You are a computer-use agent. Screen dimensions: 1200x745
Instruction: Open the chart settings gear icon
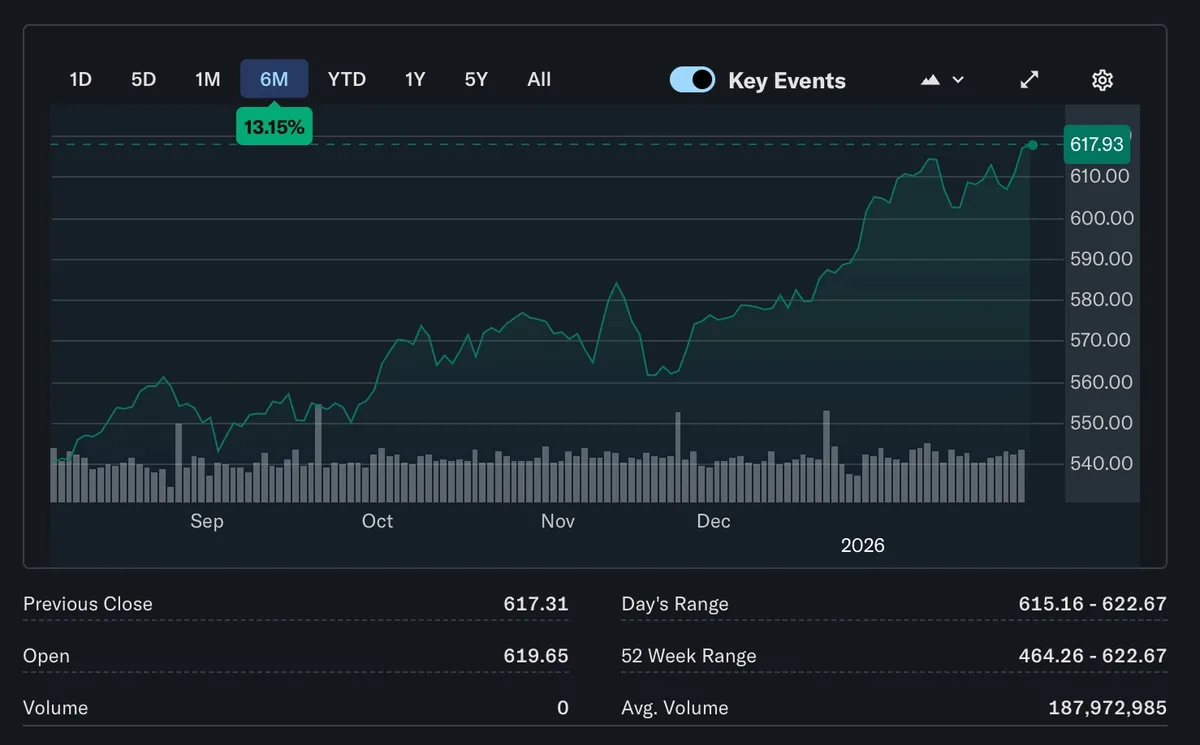click(1102, 80)
